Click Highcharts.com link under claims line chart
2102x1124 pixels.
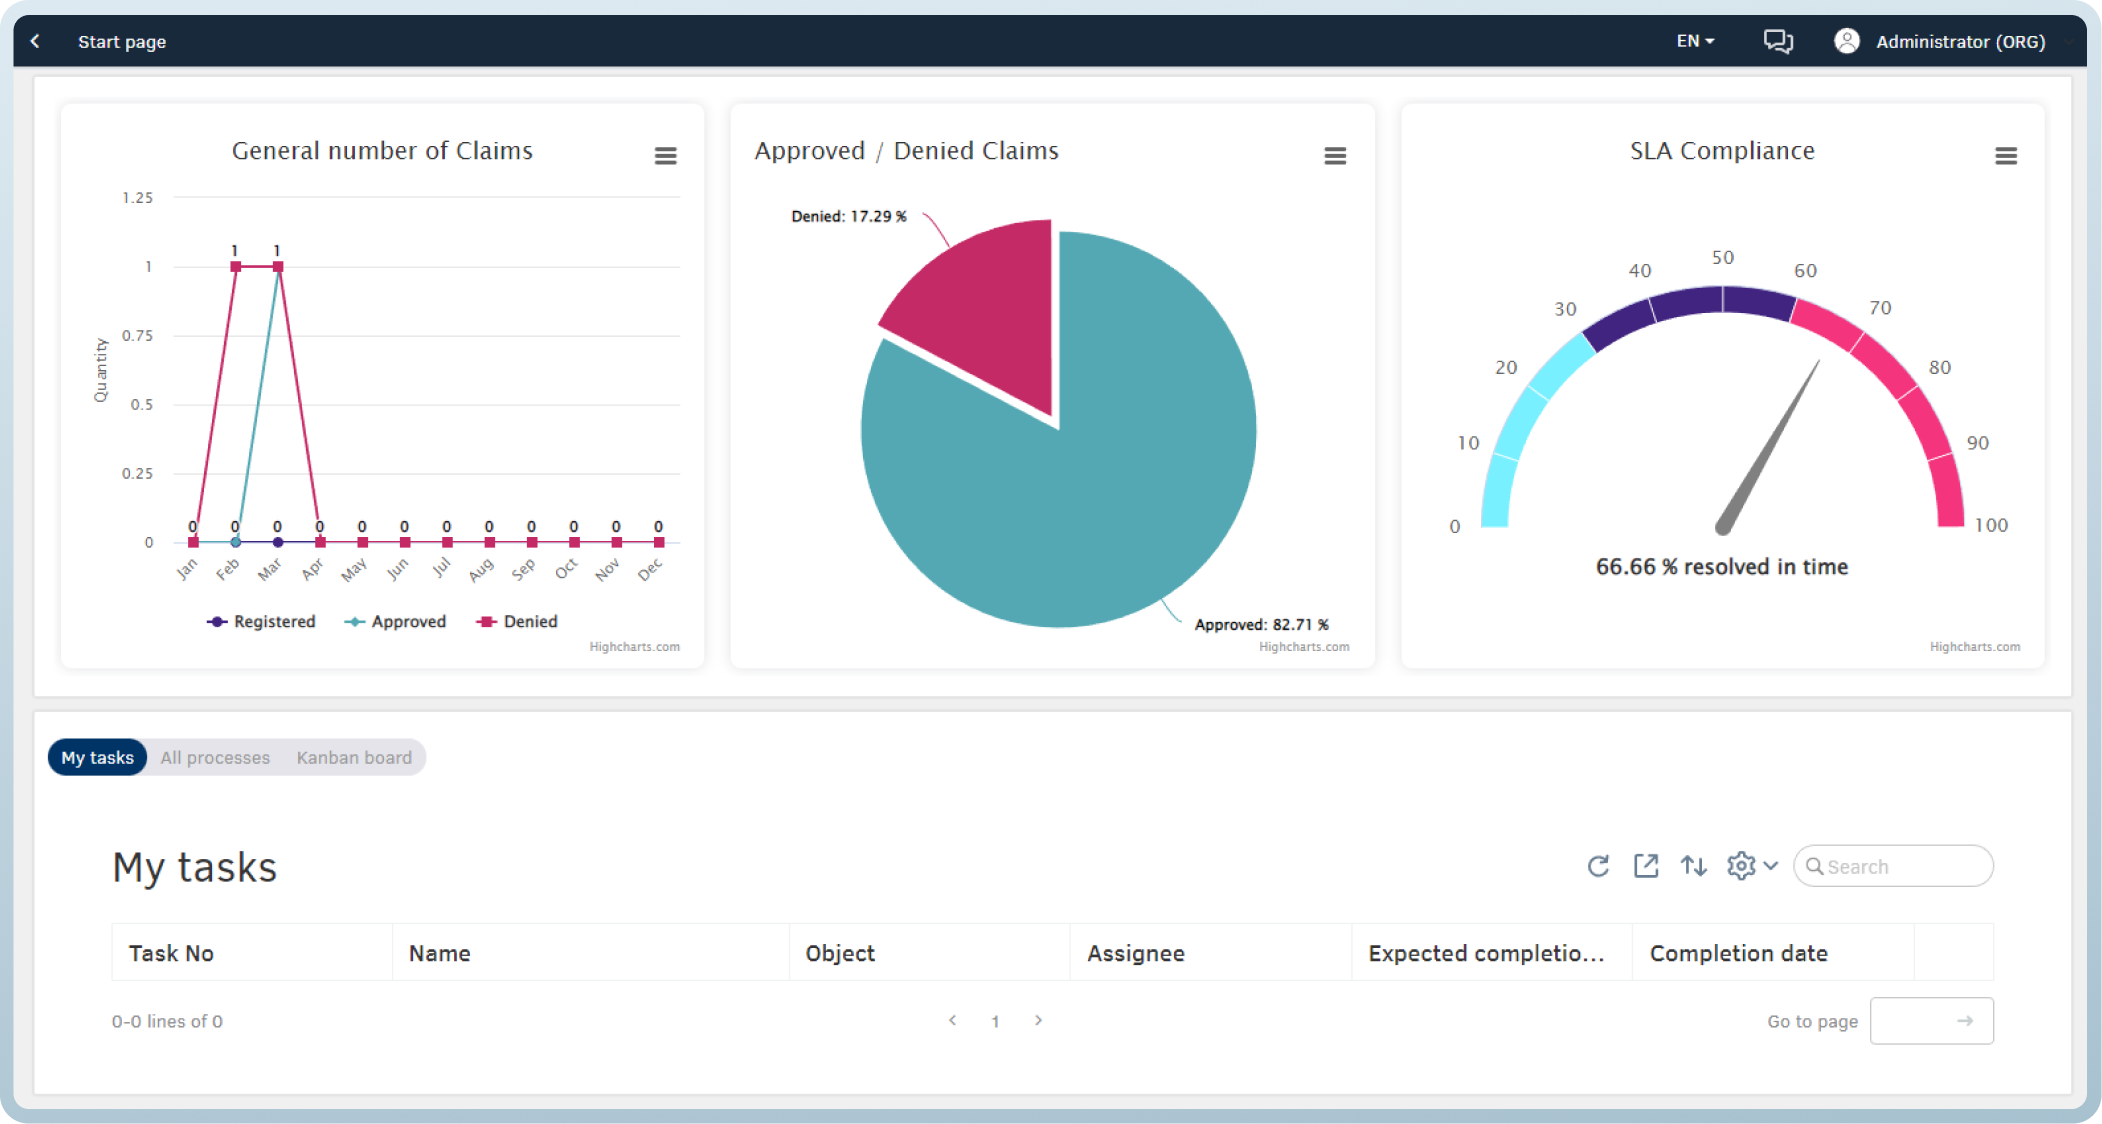[x=635, y=647]
